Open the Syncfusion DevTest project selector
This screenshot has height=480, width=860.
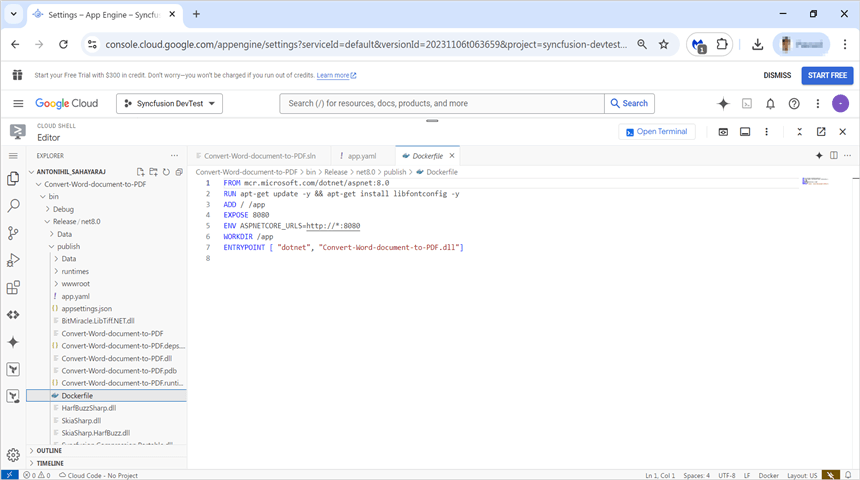(x=169, y=103)
